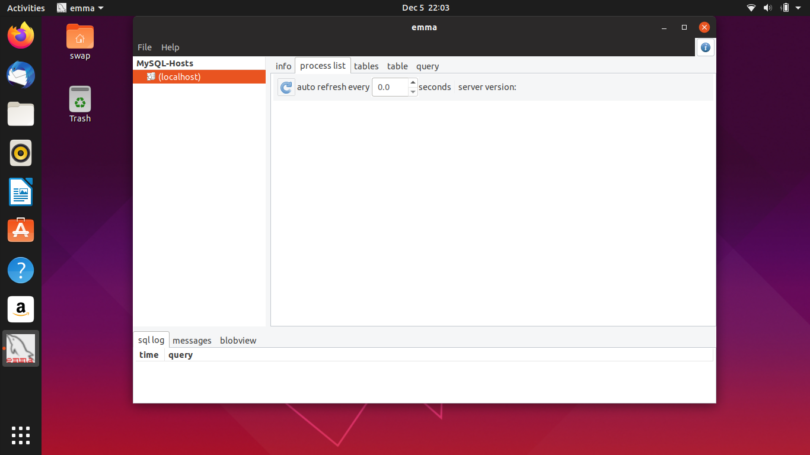
Task: Decrease auto refresh seconds with down arrow
Action: point(412,91)
